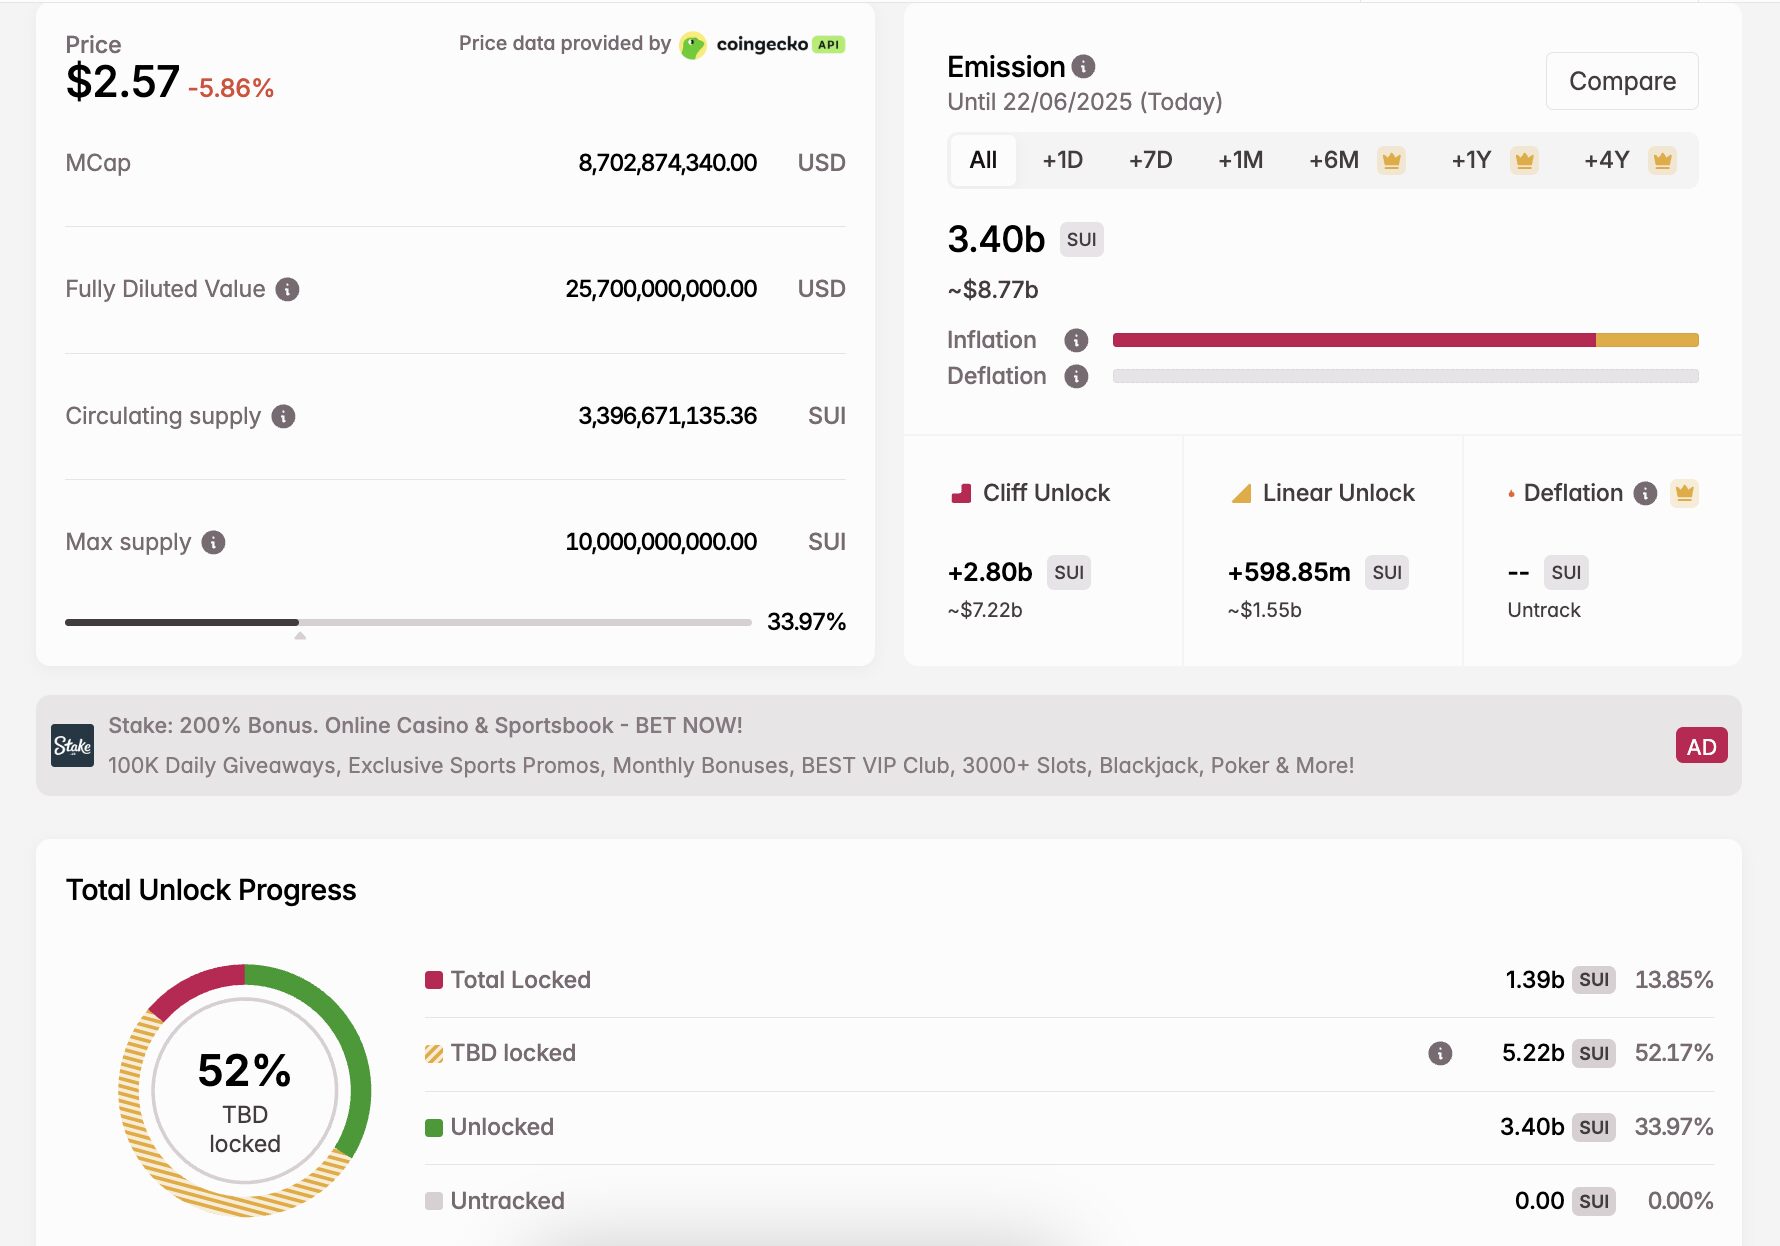This screenshot has width=1780, height=1246.
Task: Select the All emission range tab
Action: [x=982, y=159]
